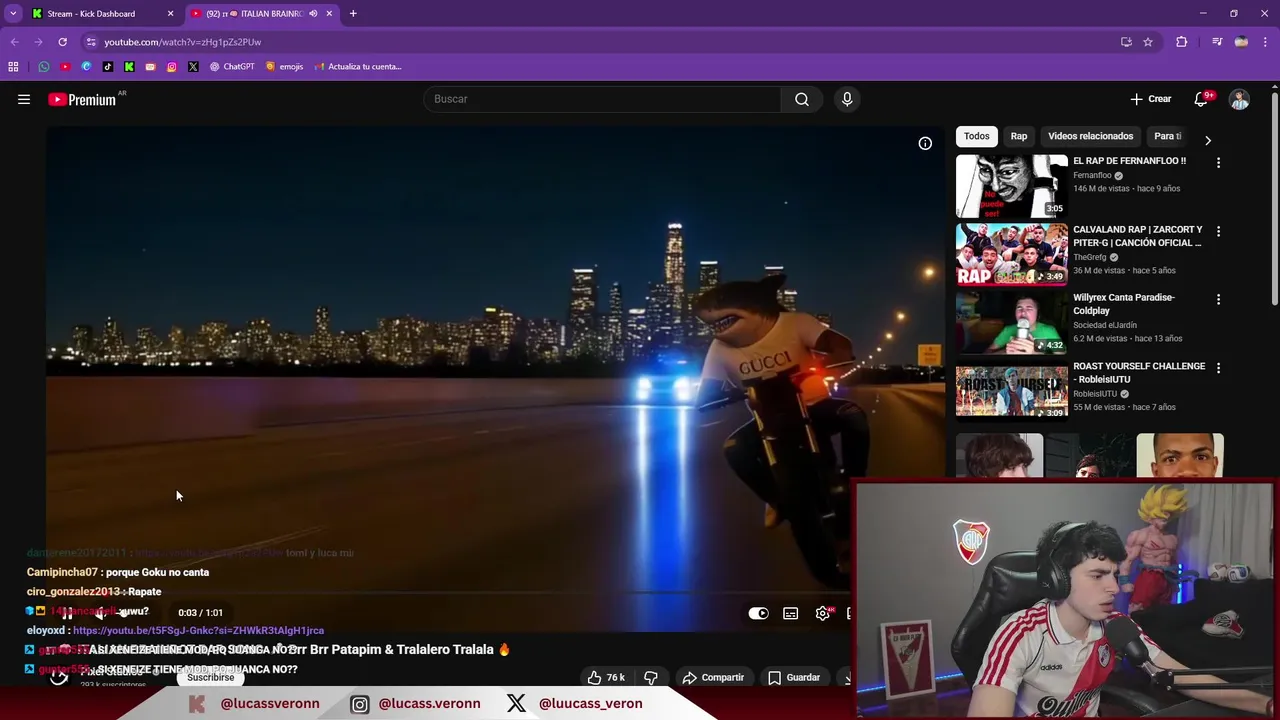The height and width of the screenshot is (720, 1280).
Task: Open Instagram bookmark icon
Action: [172, 67]
